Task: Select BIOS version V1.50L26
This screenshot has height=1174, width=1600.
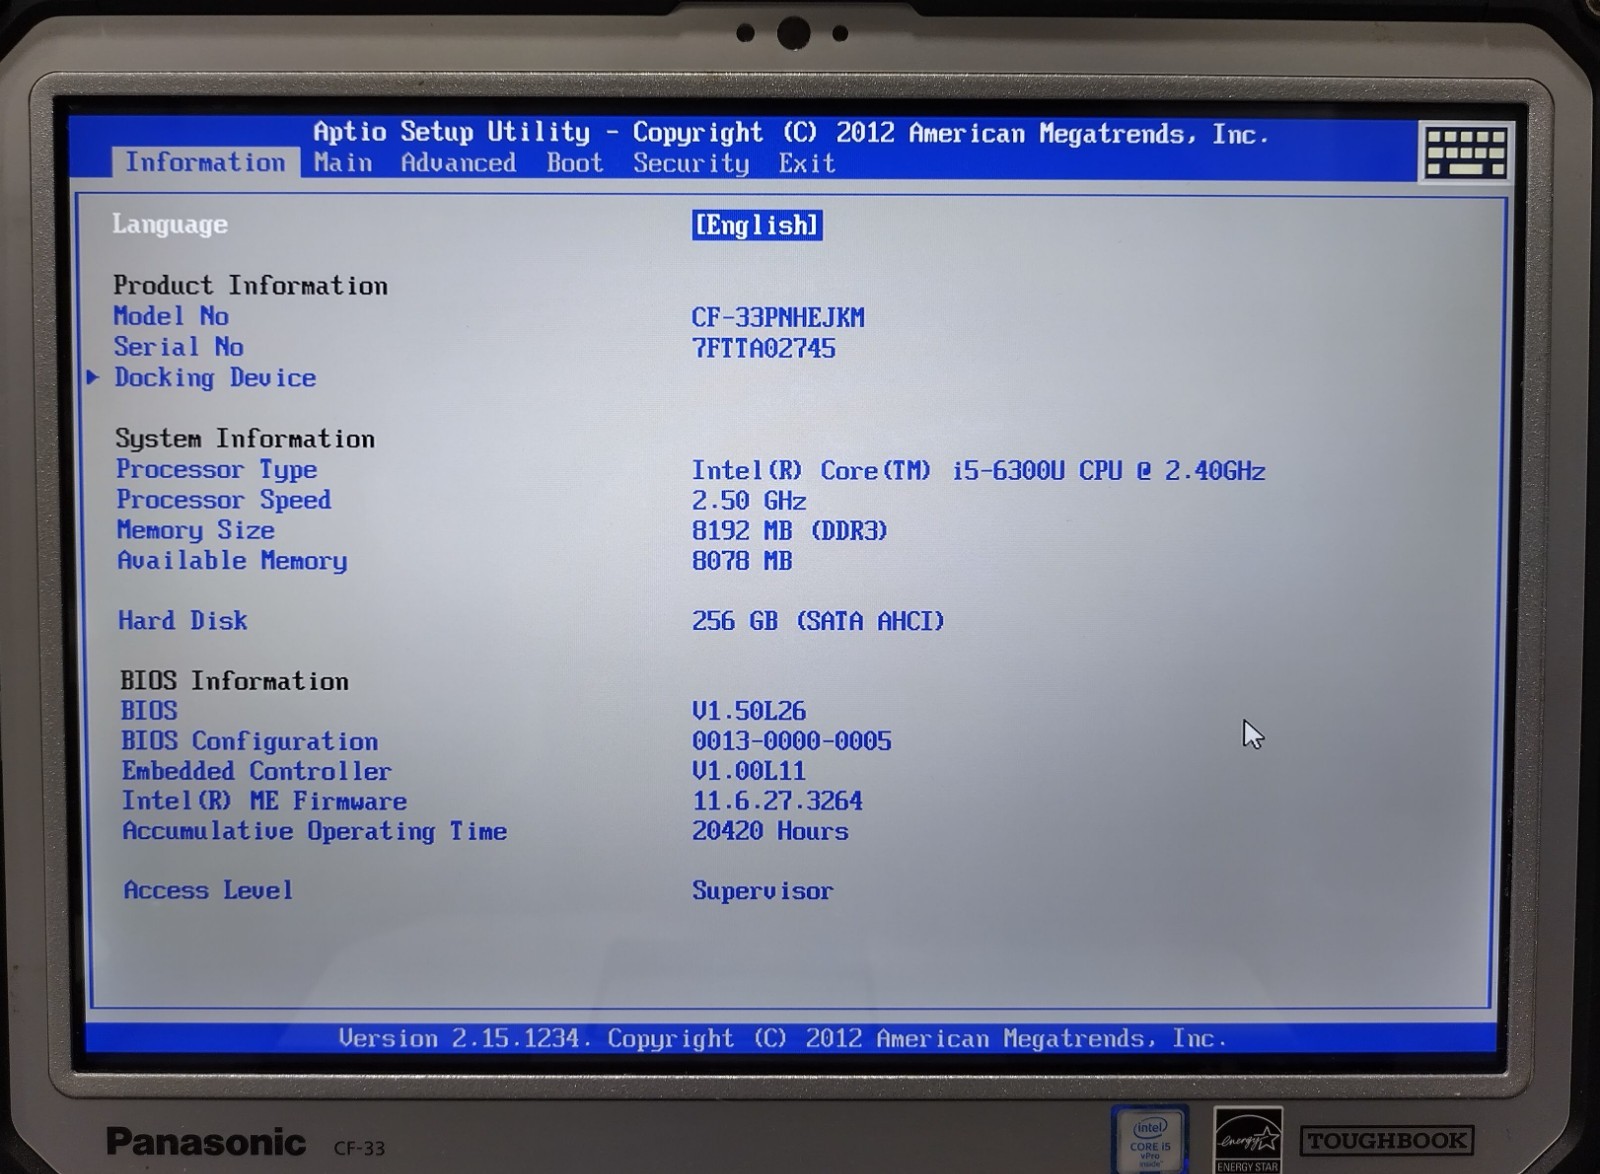Action: coord(749,711)
